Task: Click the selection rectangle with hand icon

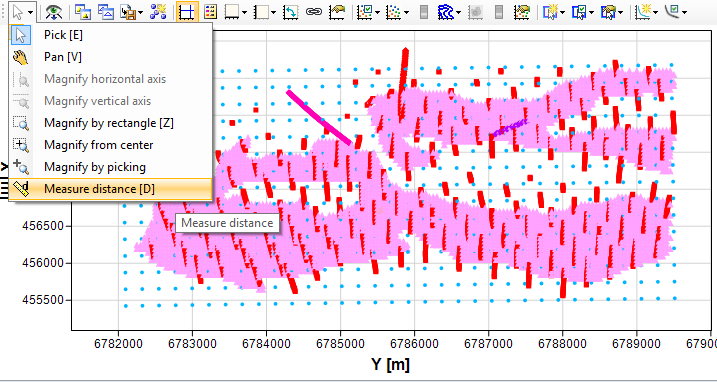Action: pos(608,11)
